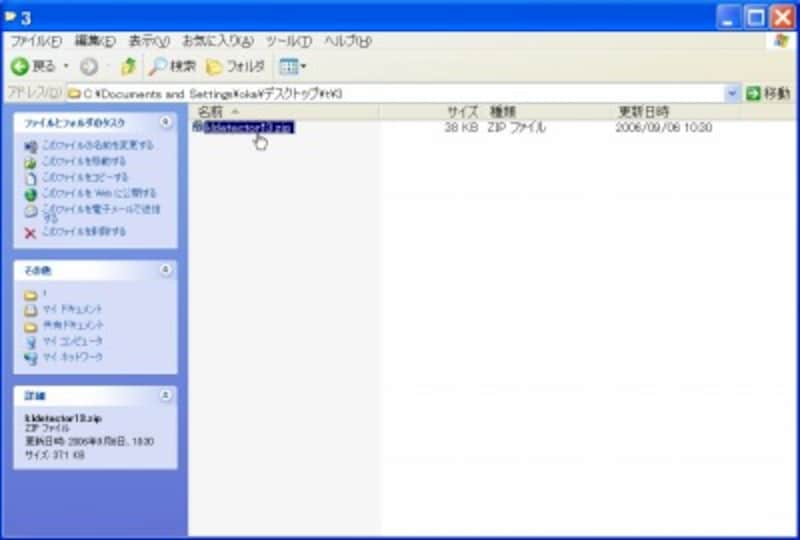
Task: Sort by the サイズ column header
Action: [462, 111]
